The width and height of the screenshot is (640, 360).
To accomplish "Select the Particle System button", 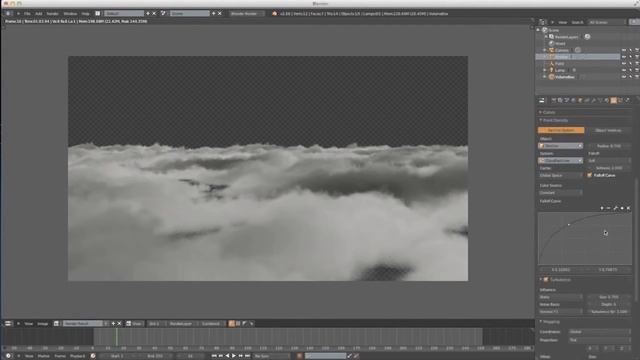I will (x=561, y=130).
